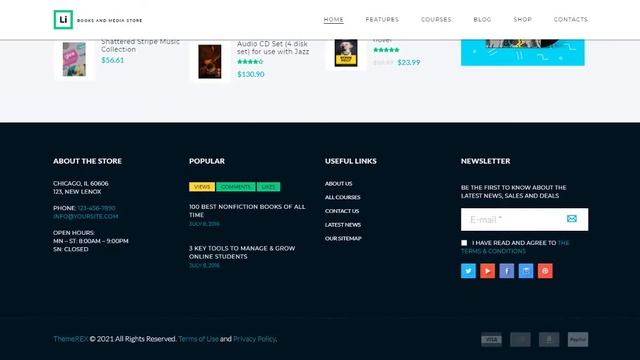
Task: Click the "MN – ST: 8:00AM – 9:00PM" hours
Action: 91,241
